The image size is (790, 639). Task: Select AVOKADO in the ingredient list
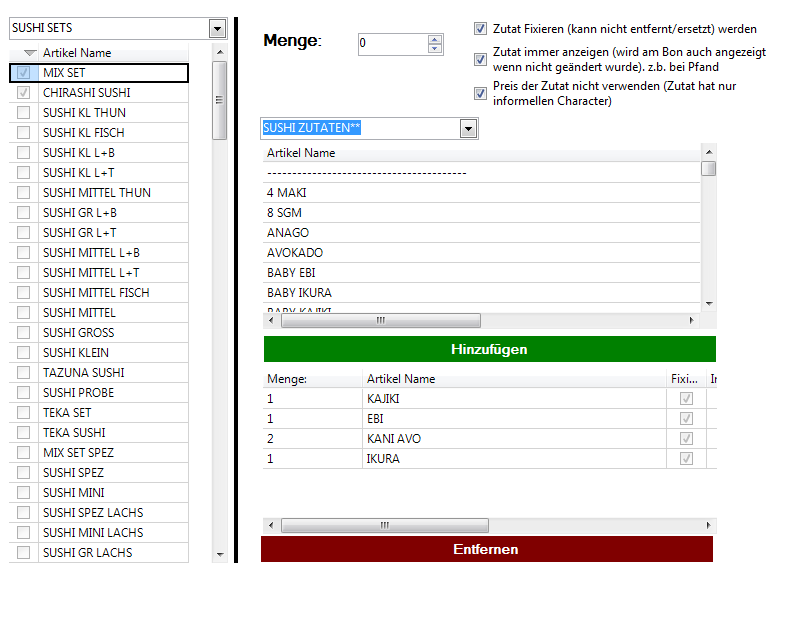295,253
